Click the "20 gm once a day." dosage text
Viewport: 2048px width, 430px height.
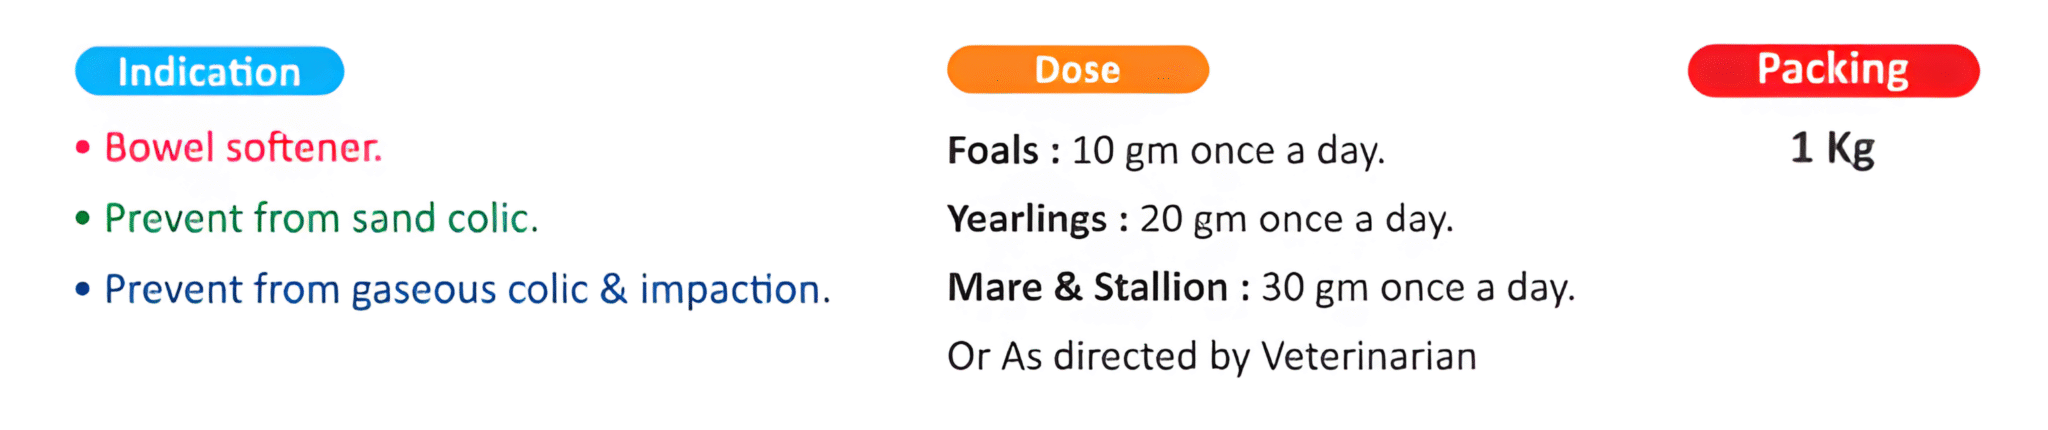[1296, 219]
